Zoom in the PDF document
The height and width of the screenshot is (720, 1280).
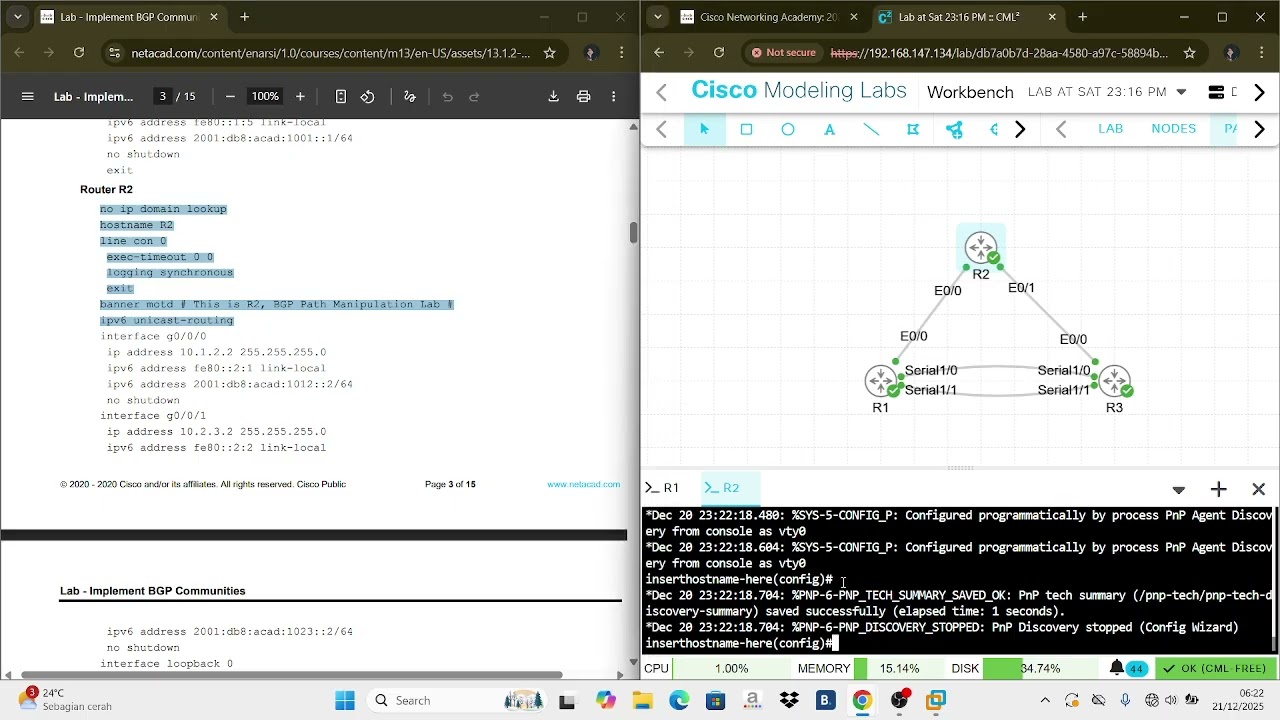click(300, 97)
